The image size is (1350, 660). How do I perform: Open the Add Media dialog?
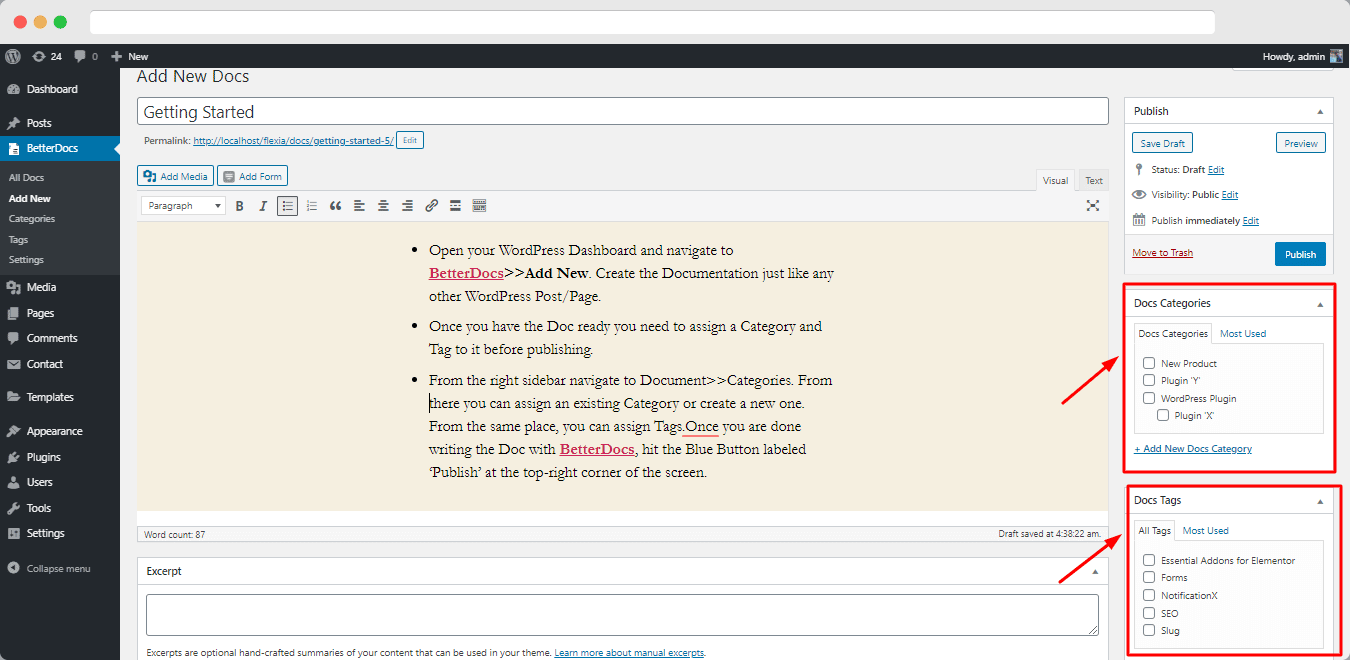point(174,175)
